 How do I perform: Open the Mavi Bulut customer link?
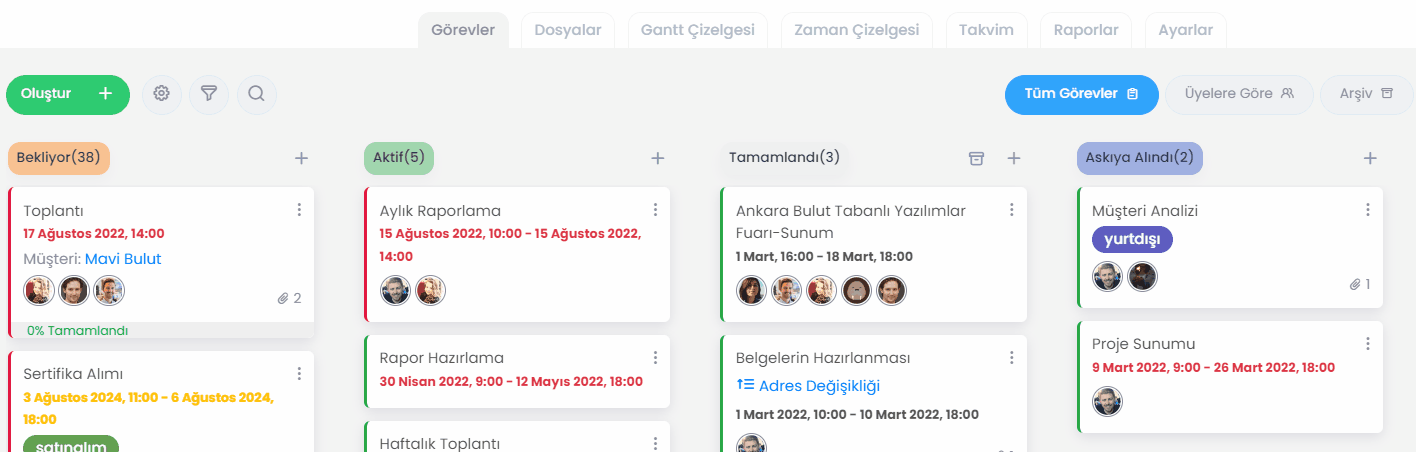(123, 259)
